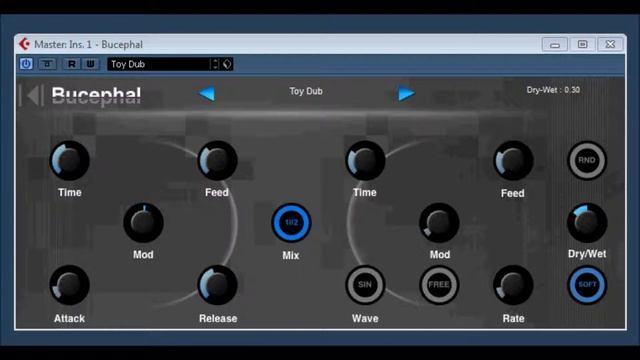Toggle the SOFT mode button

coord(587,285)
